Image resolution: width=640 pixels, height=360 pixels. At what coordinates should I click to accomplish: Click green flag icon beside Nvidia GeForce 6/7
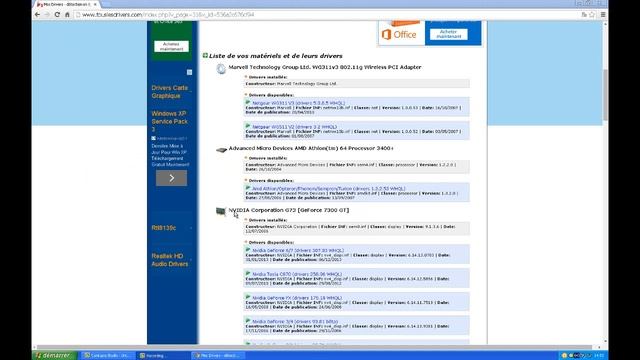point(248,250)
